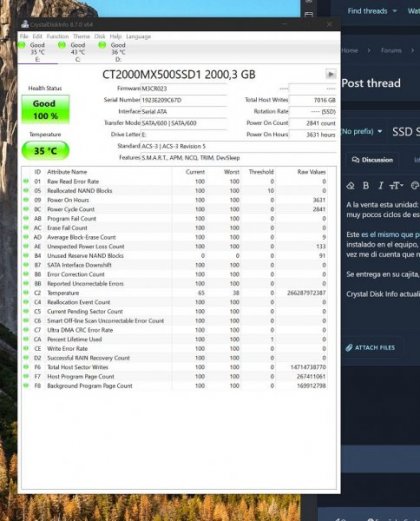This screenshot has height=521, width=420.
Task: Click the 35 °C temperature button
Action: 45,151
